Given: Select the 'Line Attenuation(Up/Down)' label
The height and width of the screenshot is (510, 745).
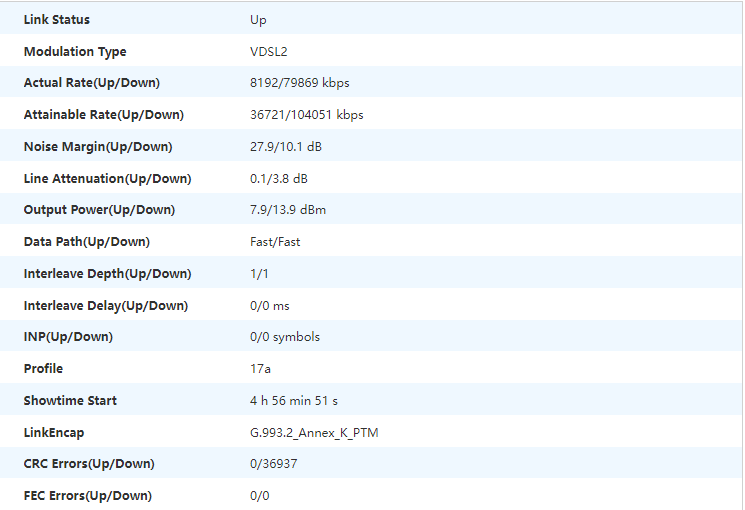Looking at the screenshot, I should click(x=107, y=178).
